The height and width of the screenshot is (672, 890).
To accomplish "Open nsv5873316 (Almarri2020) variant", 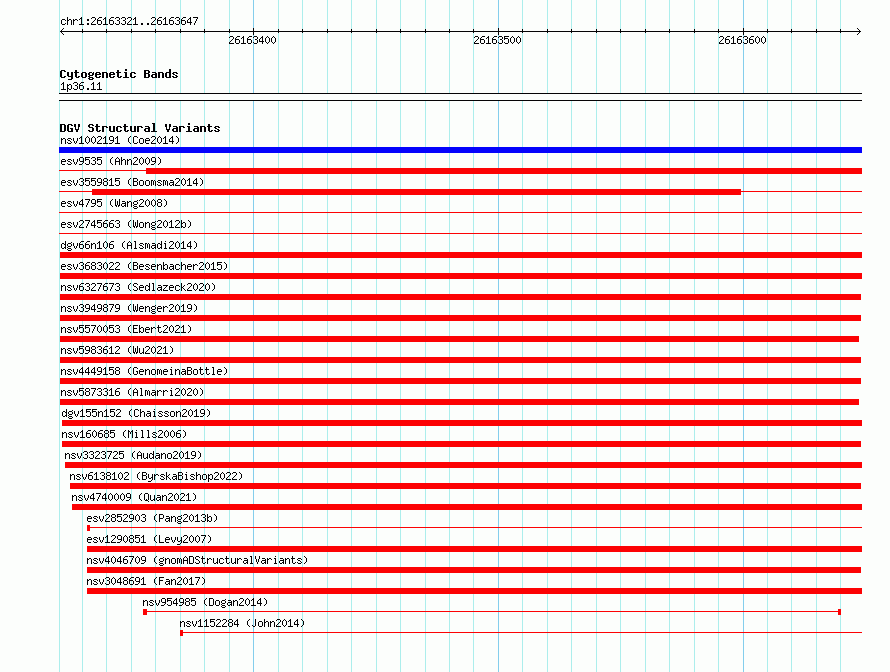I will point(132,392).
